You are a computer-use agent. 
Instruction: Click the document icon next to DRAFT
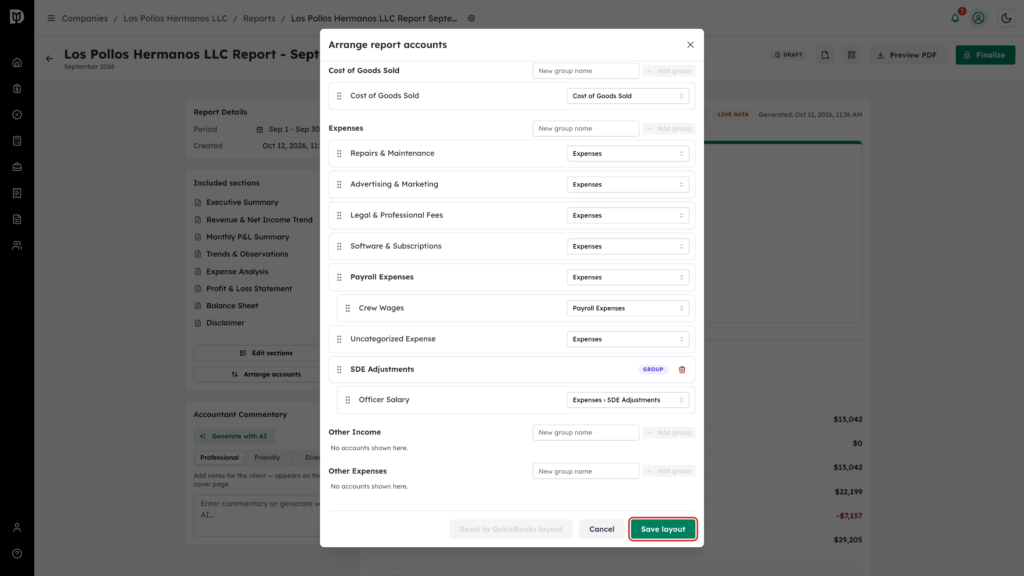(825, 55)
